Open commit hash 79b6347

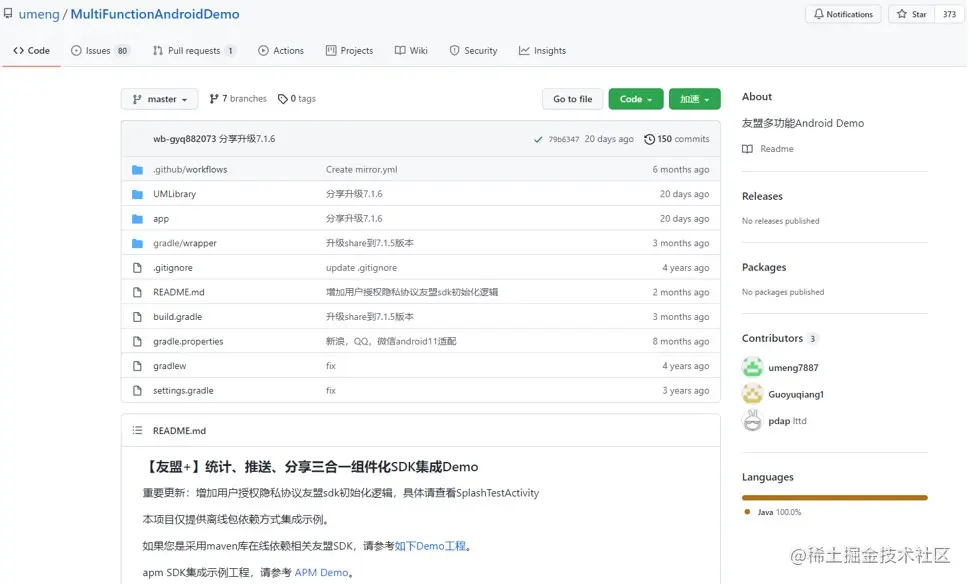click(x=564, y=140)
